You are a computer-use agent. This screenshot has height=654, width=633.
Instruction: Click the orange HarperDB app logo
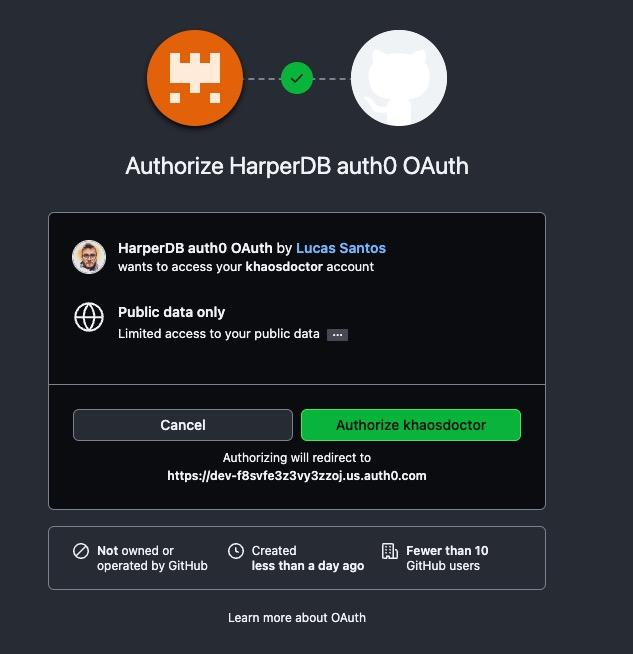[x=195, y=78]
